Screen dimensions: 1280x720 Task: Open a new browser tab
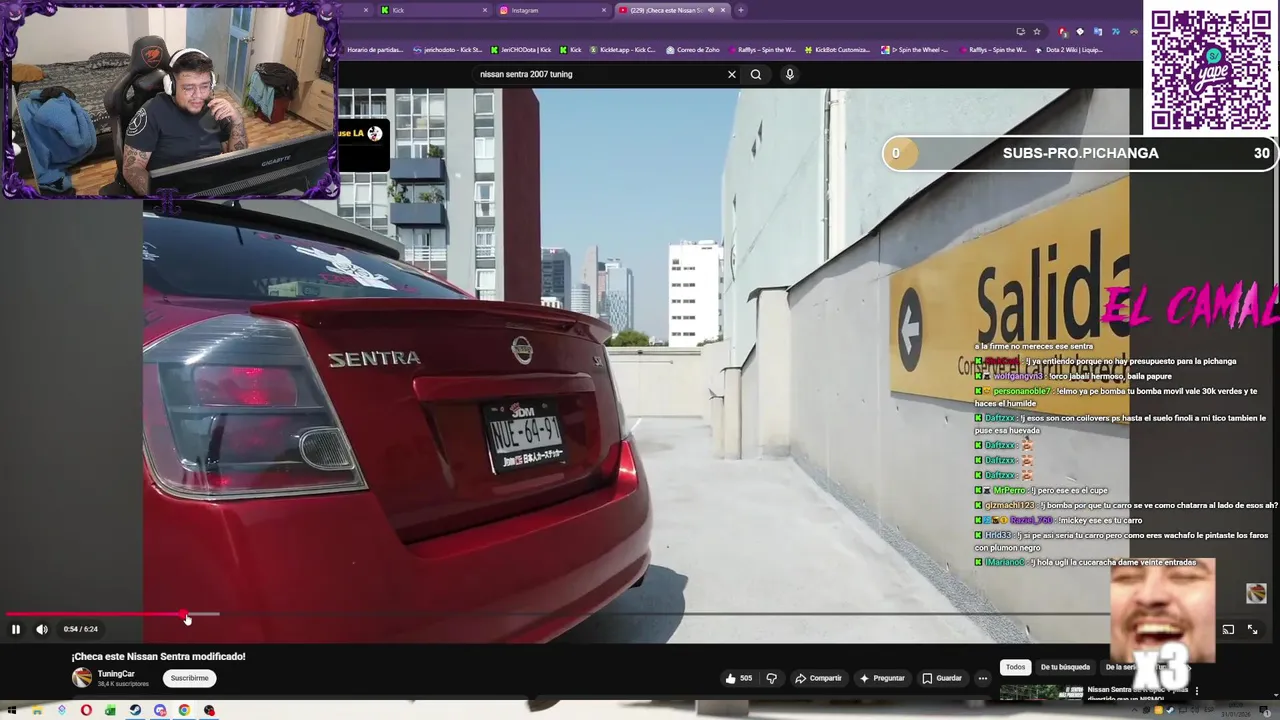pos(741,10)
